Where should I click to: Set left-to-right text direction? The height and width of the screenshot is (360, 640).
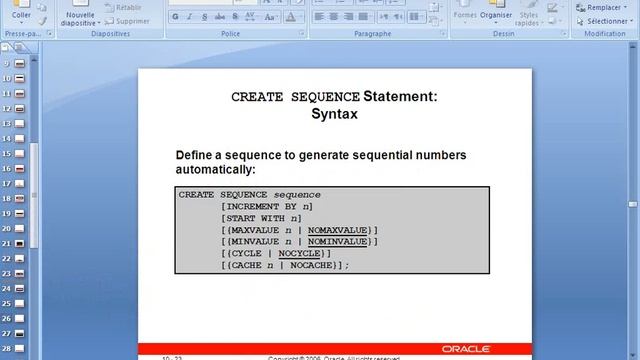384,17
